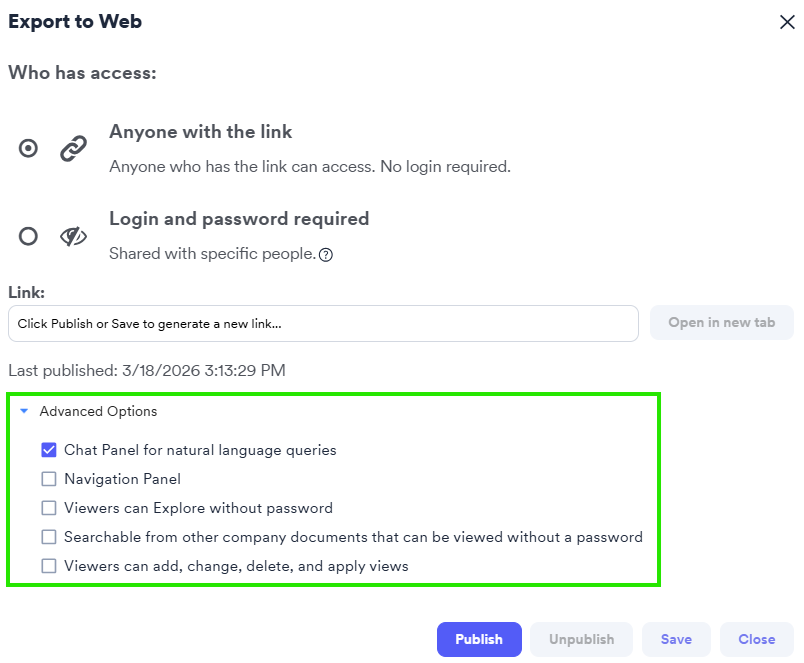Click the Link text field
This screenshot has height=663, width=804.
point(323,323)
